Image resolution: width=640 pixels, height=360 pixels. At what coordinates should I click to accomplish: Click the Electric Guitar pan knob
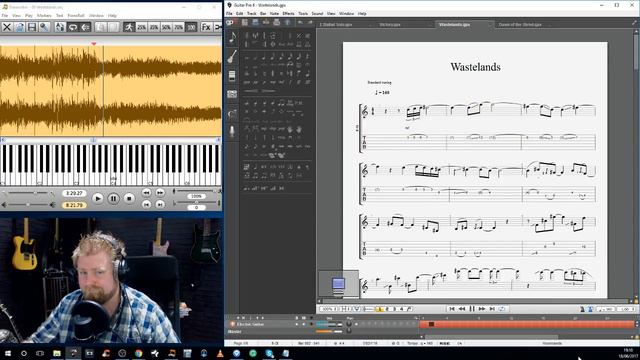[x=349, y=324]
